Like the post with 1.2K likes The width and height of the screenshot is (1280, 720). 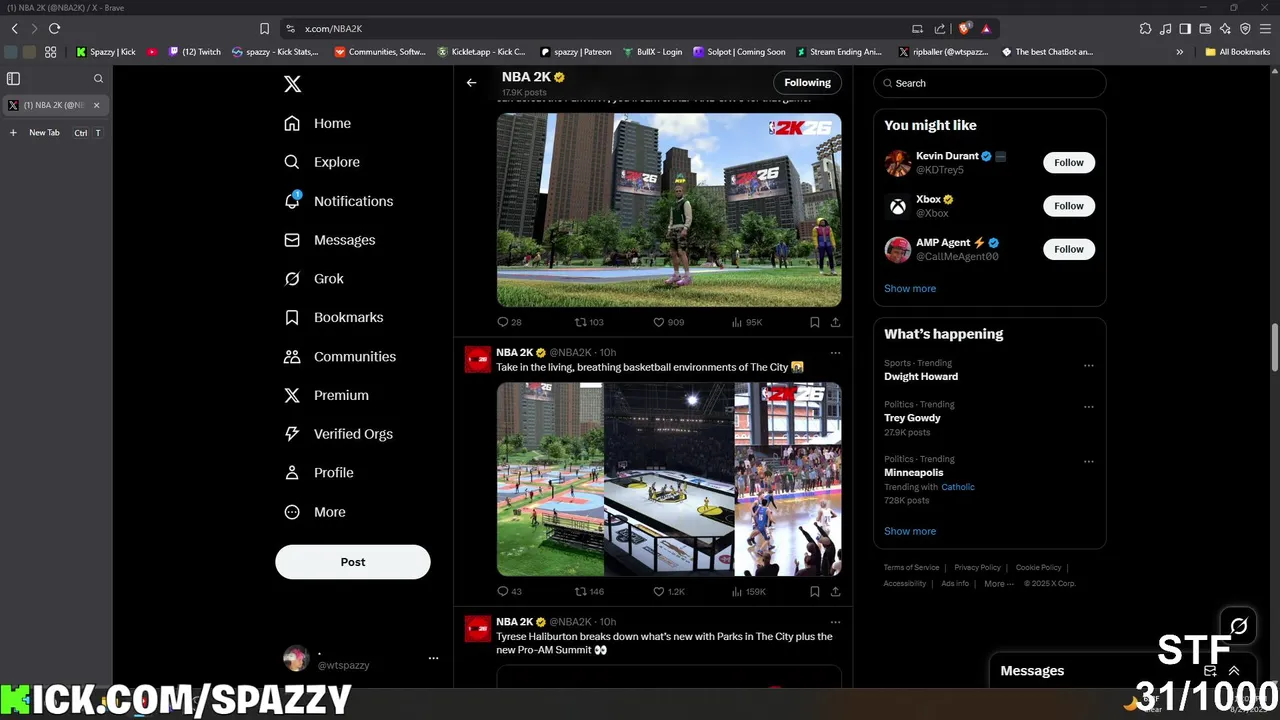coord(669,591)
